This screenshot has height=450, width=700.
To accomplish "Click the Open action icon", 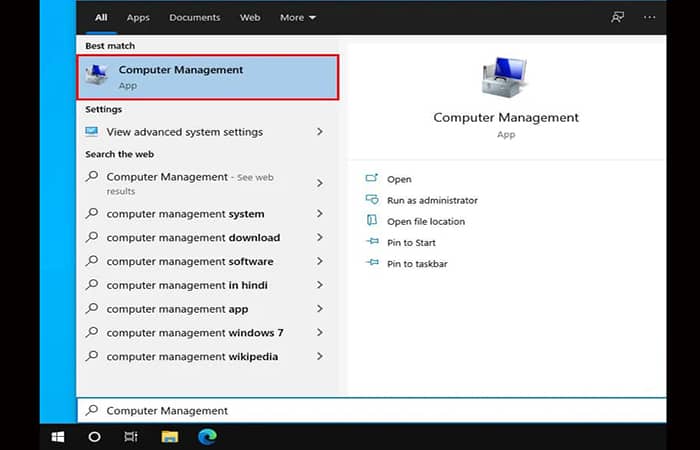I will (371, 179).
